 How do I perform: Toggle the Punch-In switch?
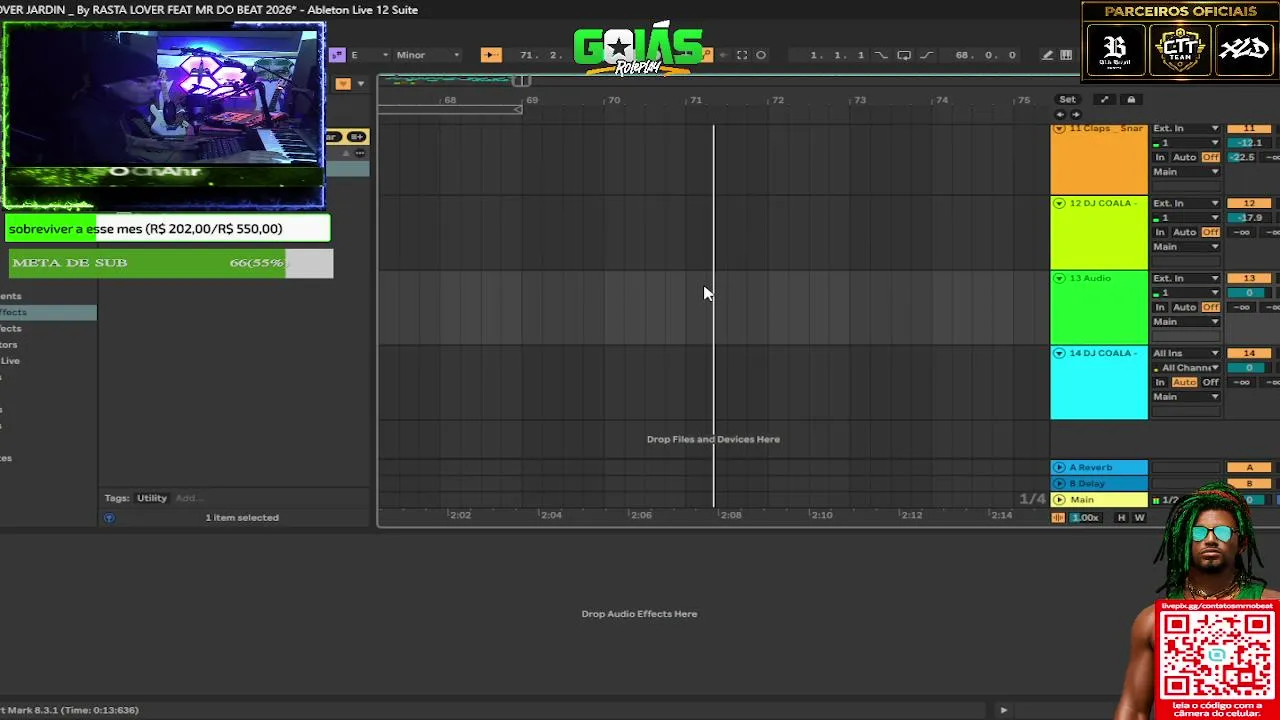coord(881,55)
